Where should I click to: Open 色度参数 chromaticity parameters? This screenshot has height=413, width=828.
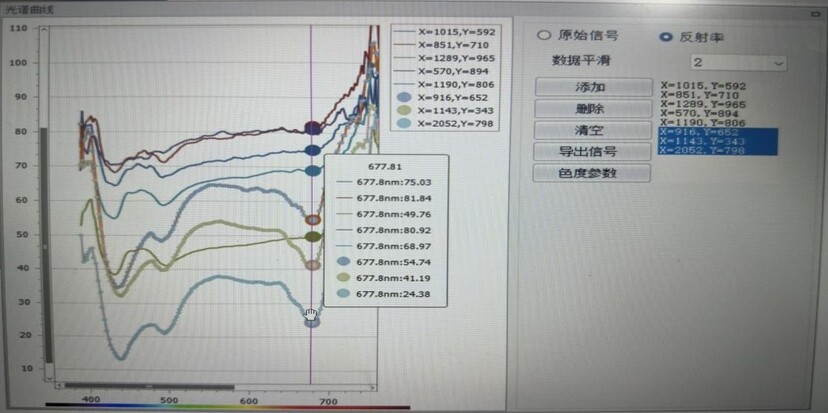pos(592,173)
